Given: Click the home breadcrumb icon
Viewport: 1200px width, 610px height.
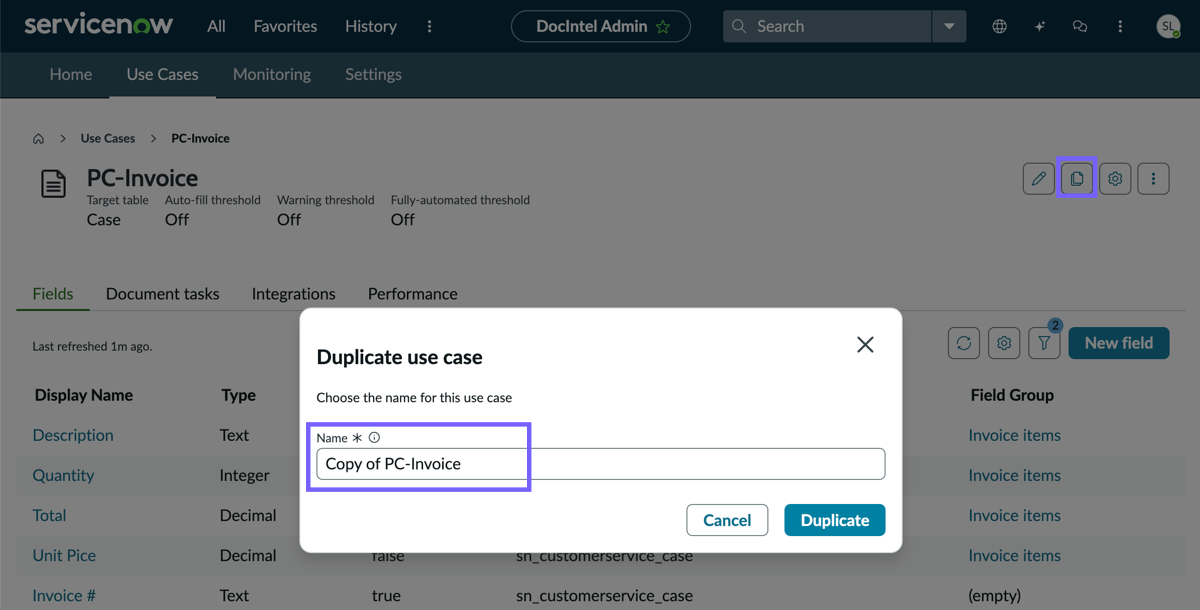Looking at the screenshot, I should (38, 139).
